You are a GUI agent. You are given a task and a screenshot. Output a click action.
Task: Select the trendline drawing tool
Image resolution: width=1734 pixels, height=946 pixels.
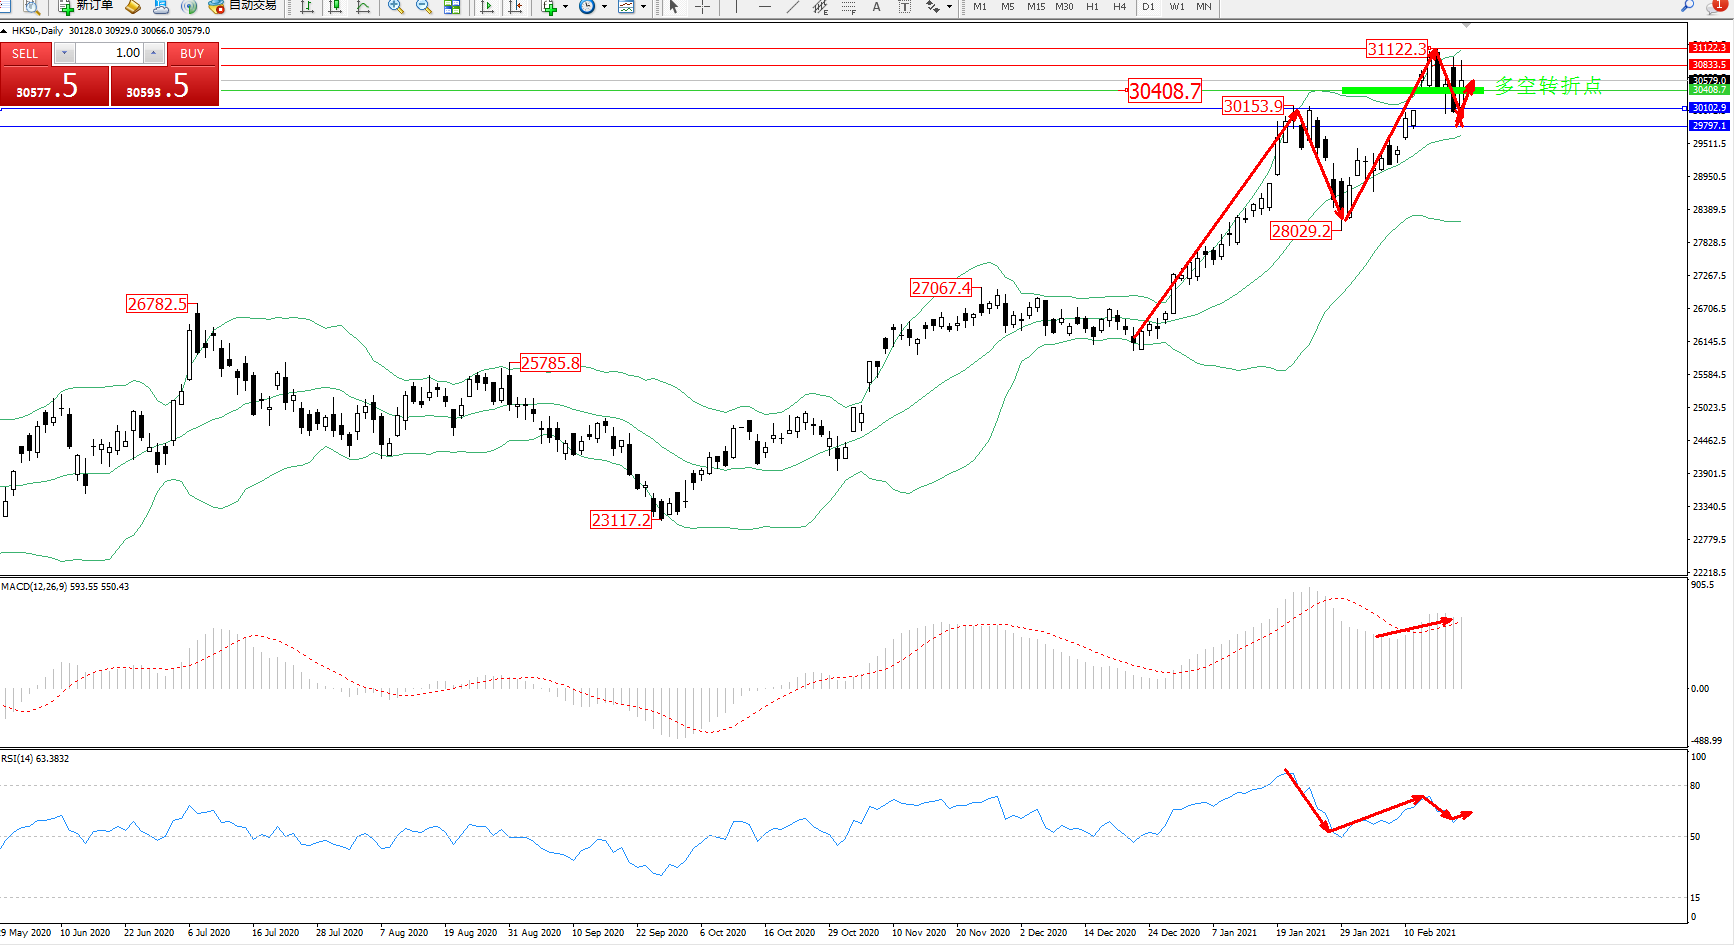(x=793, y=7)
